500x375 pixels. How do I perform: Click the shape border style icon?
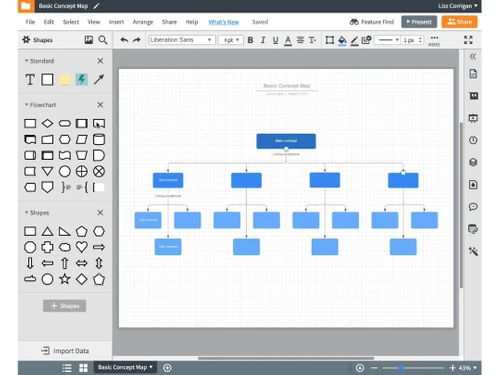(x=329, y=40)
